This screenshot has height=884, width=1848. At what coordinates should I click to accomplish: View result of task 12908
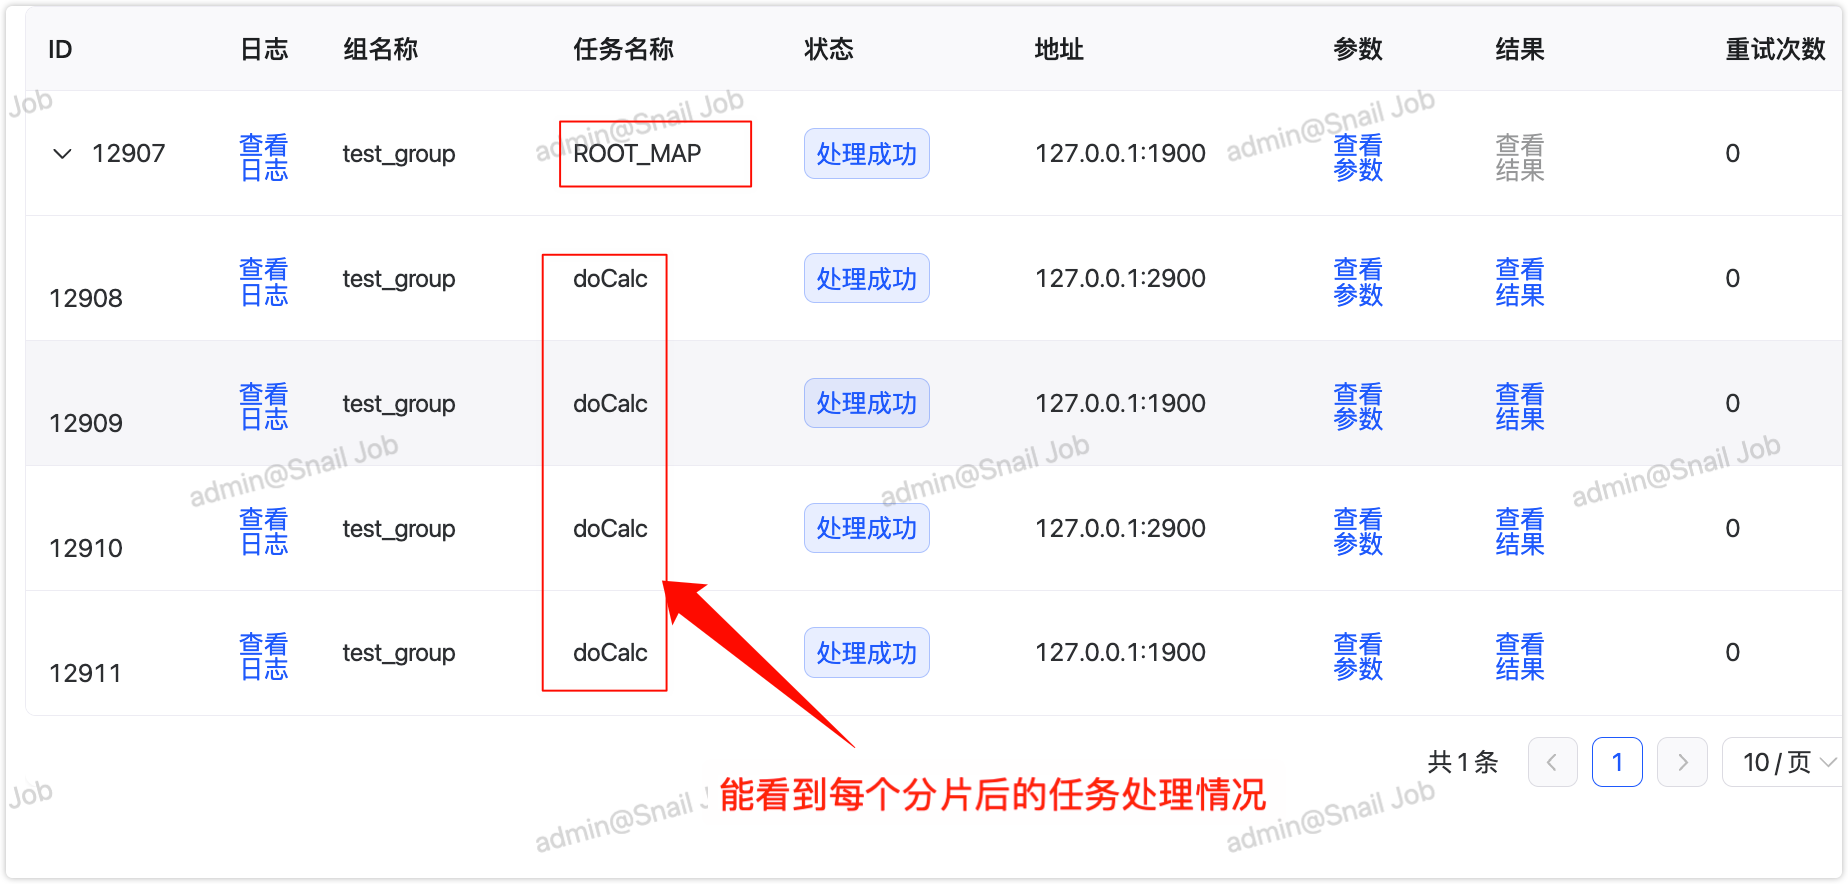click(1520, 282)
